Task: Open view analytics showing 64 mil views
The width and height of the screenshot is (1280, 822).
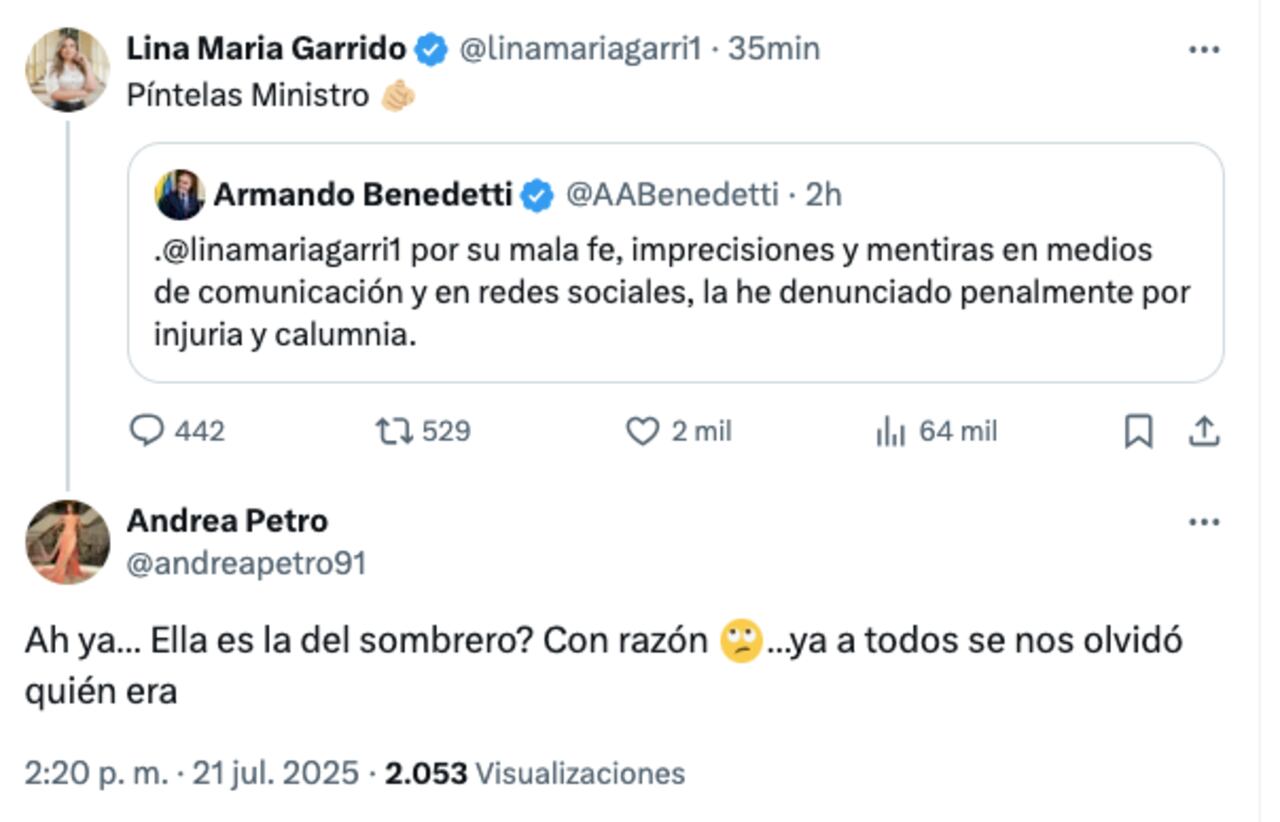Action: point(889,431)
